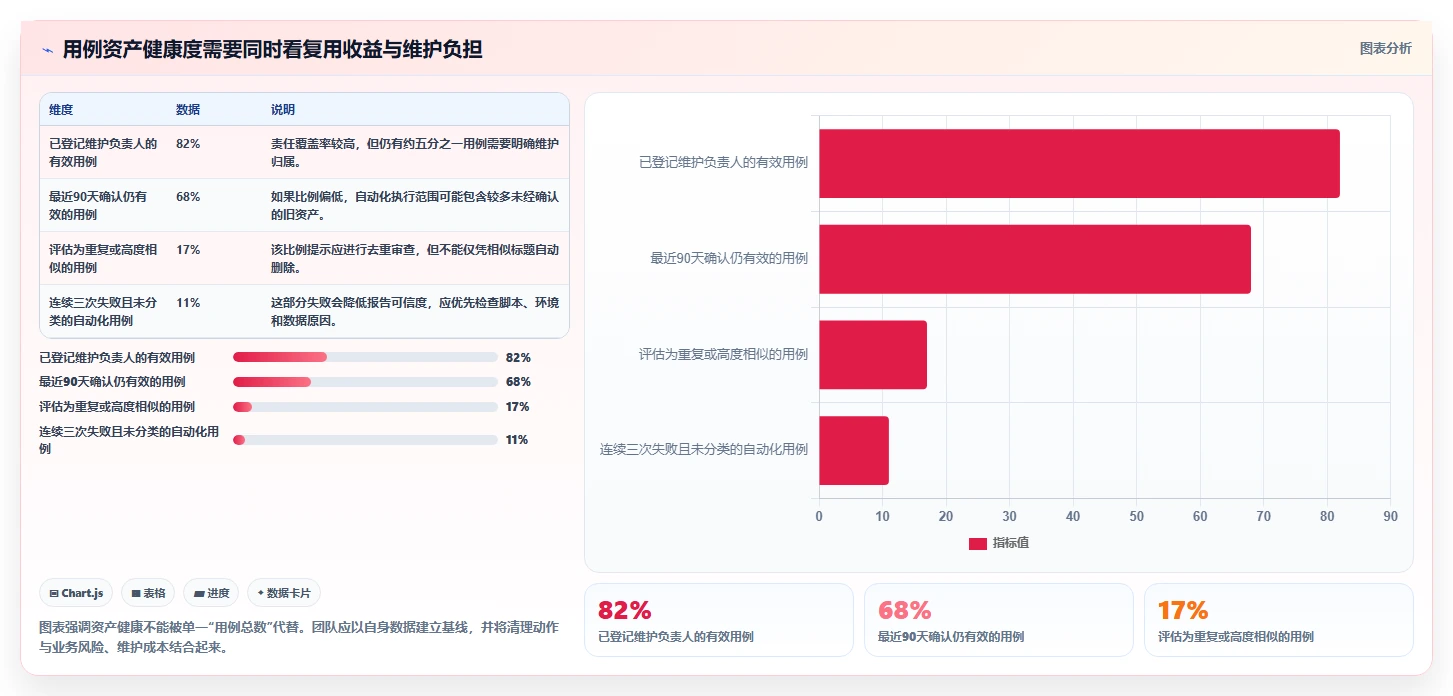
Task: Click table cell 已登记维护负责人的有效用例
Action: 104,152
